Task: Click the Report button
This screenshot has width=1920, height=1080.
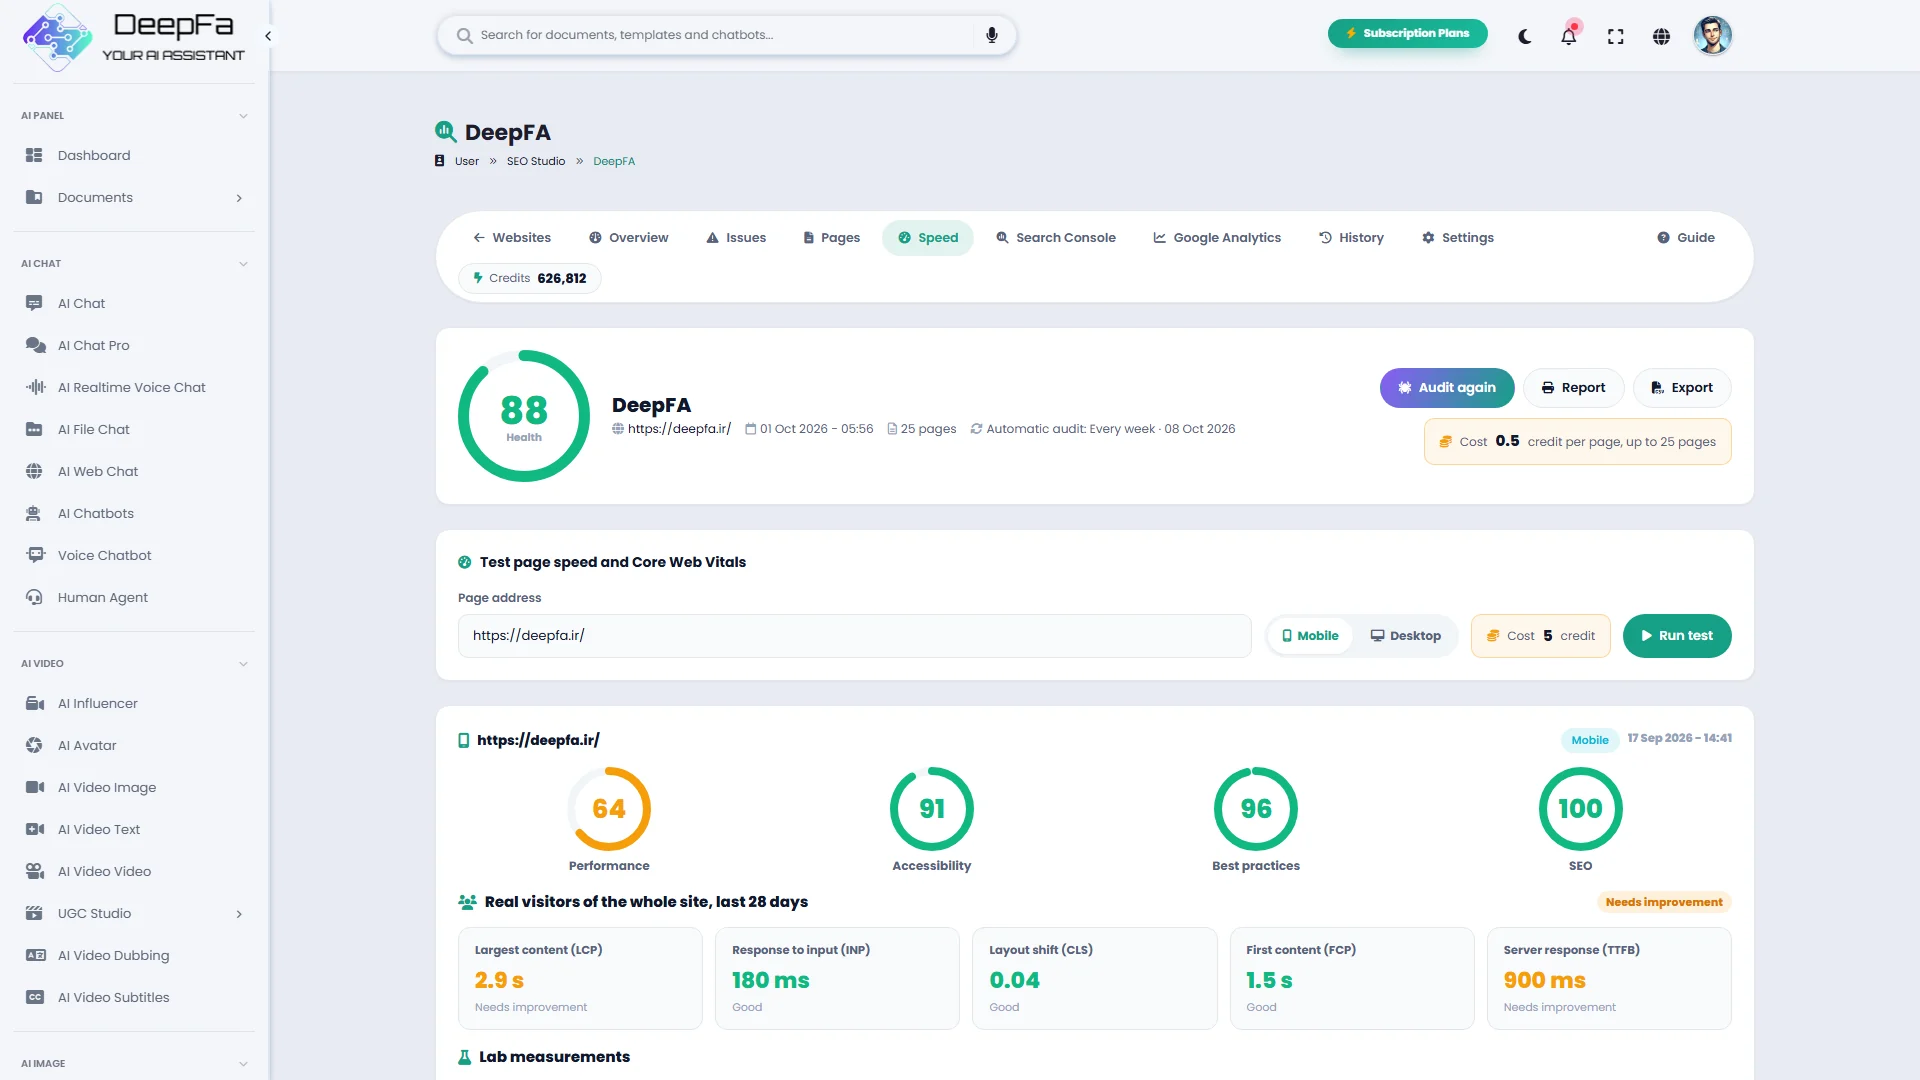Action: (1573, 388)
